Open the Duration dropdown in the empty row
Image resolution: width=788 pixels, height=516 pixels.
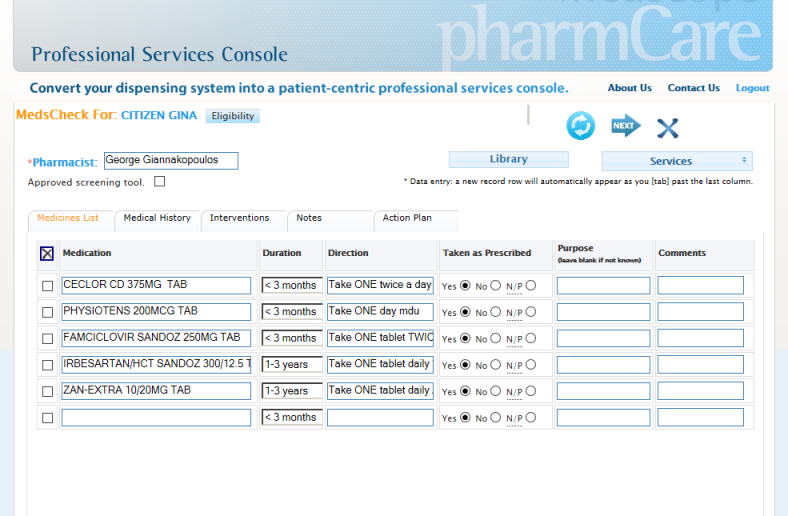291,417
